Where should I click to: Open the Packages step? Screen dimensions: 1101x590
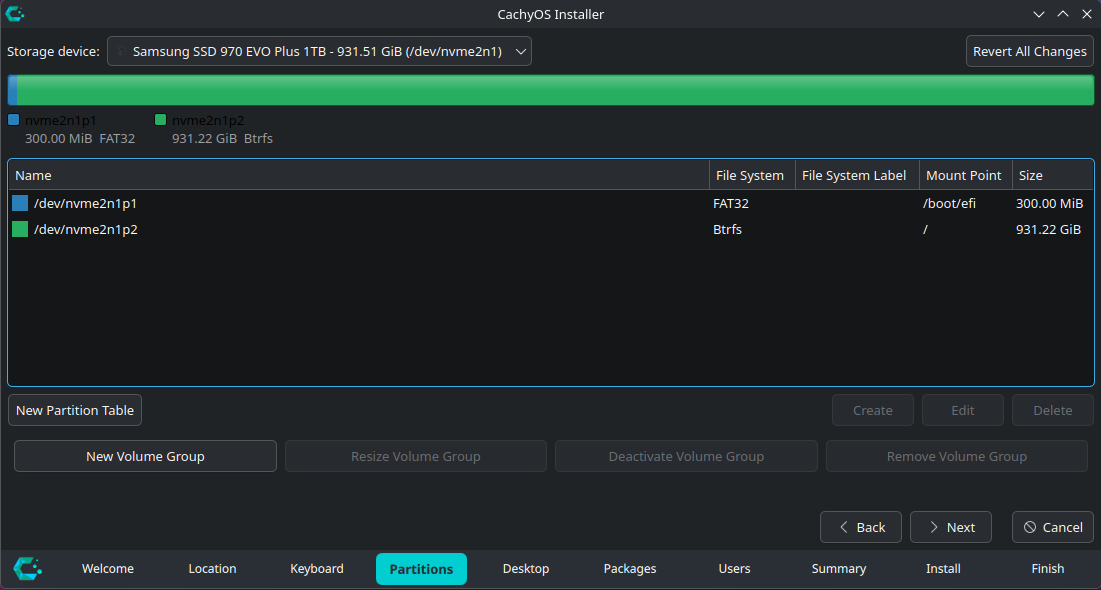point(630,569)
